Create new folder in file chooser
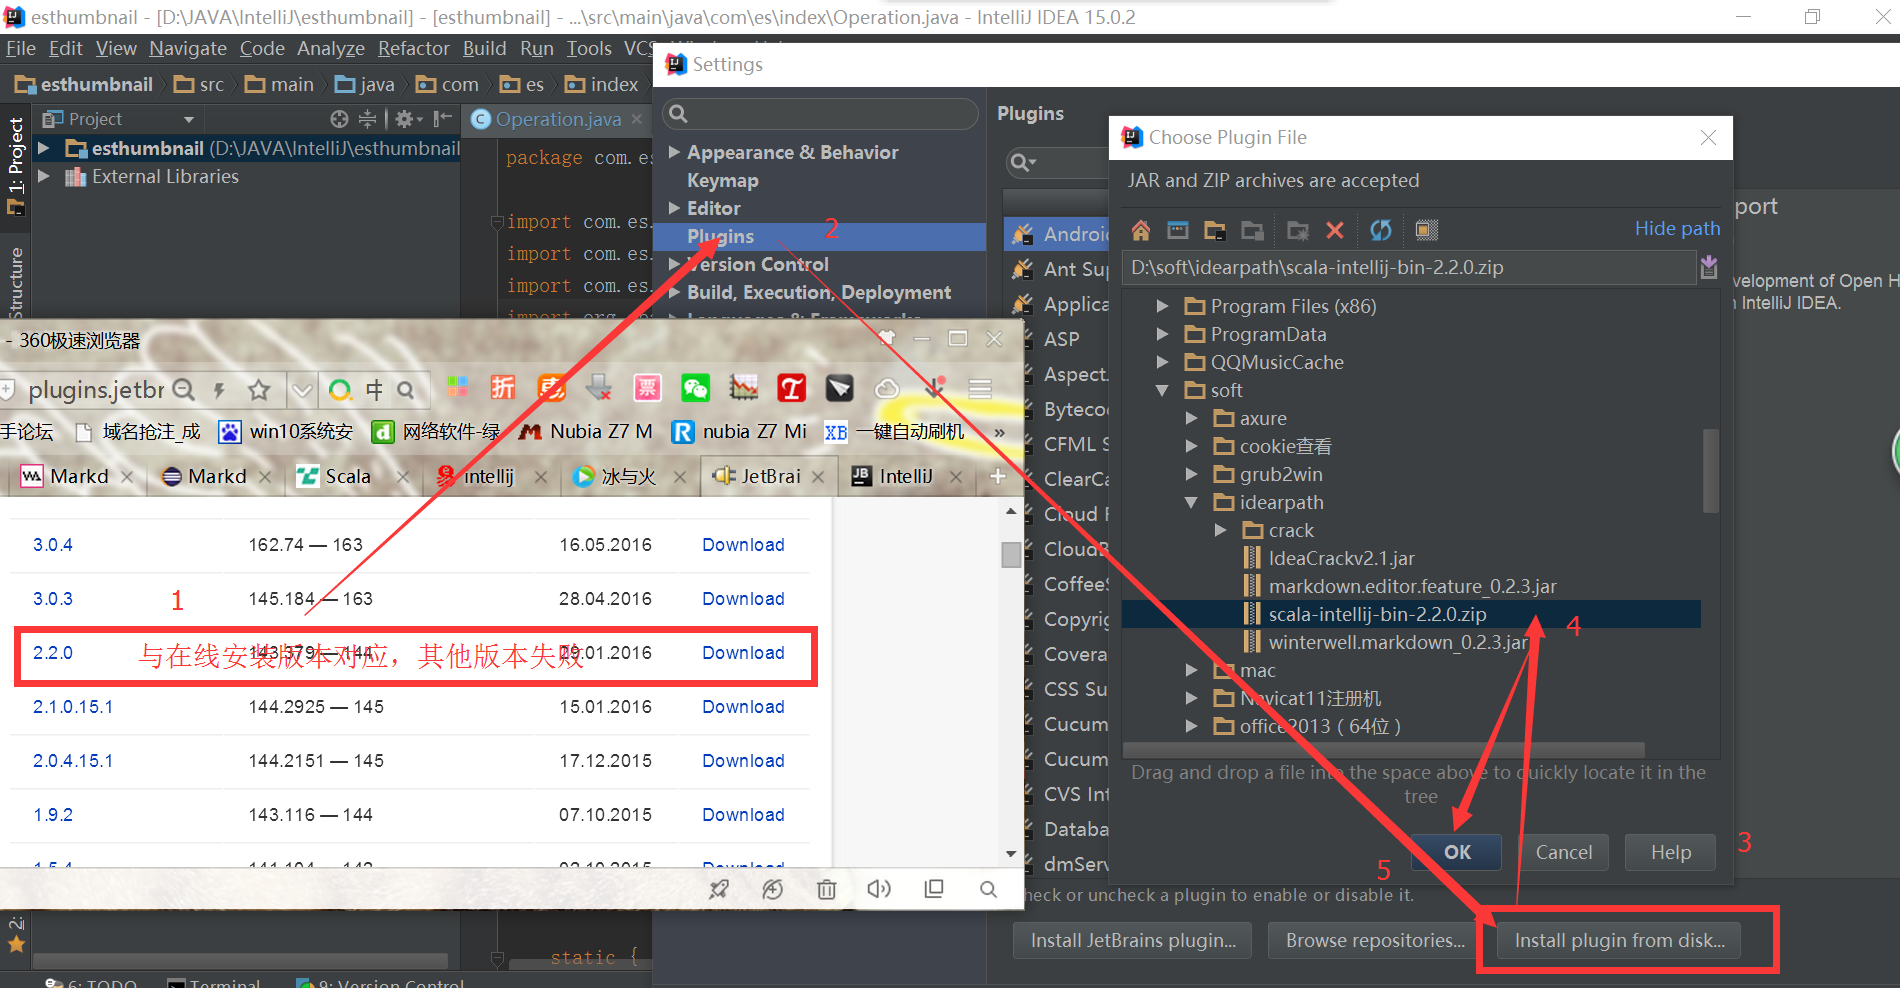Viewport: 1900px width, 988px height. 1298,231
